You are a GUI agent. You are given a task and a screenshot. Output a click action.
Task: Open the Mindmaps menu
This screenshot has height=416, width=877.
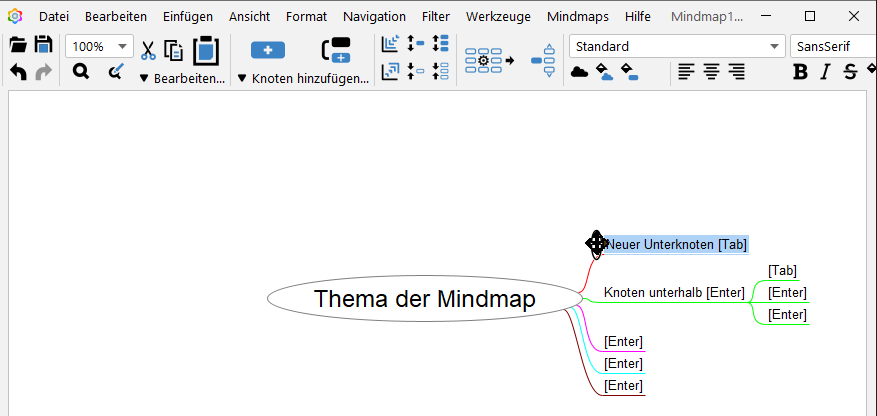pyautogui.click(x=578, y=17)
